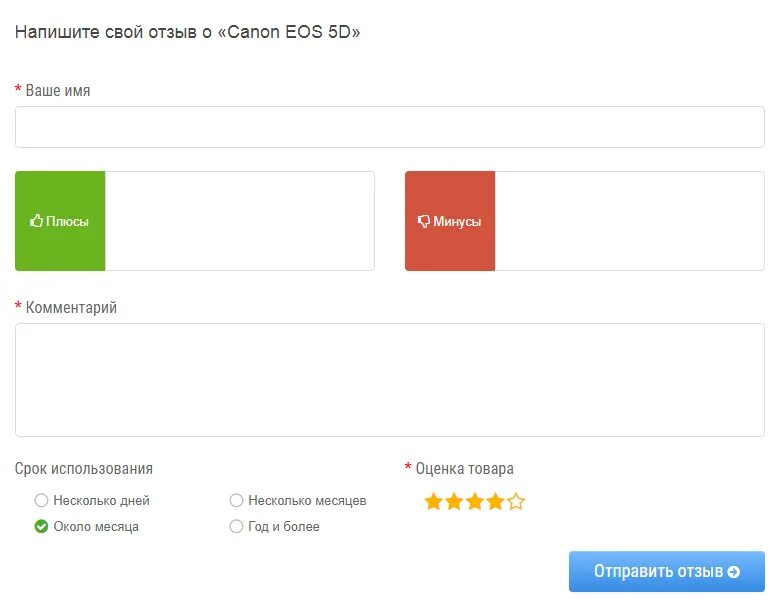Click the green Плюсы label block
780x611 pixels.
[x=60, y=221]
